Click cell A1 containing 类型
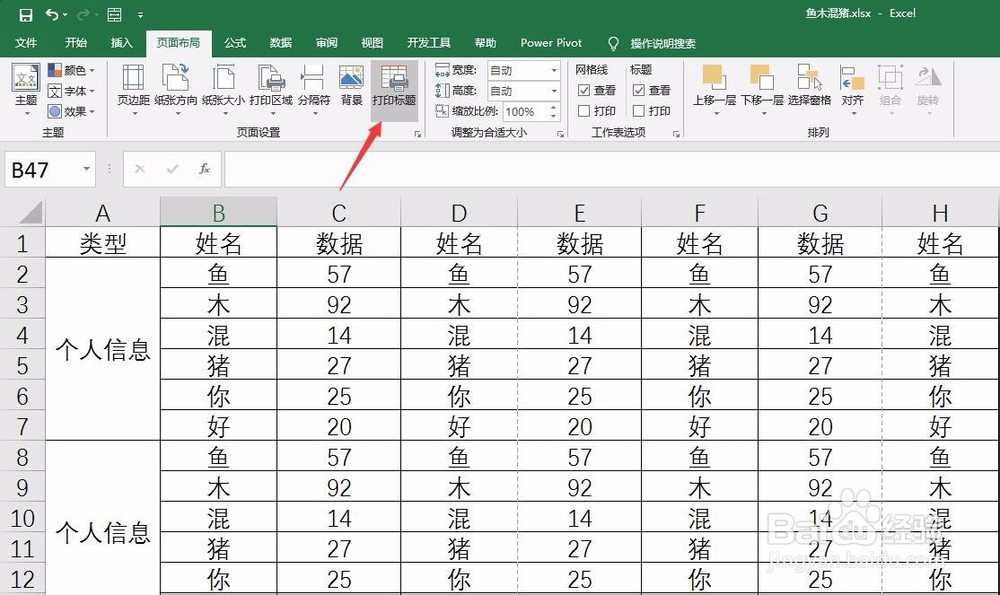The width and height of the screenshot is (1000, 595). click(x=103, y=243)
